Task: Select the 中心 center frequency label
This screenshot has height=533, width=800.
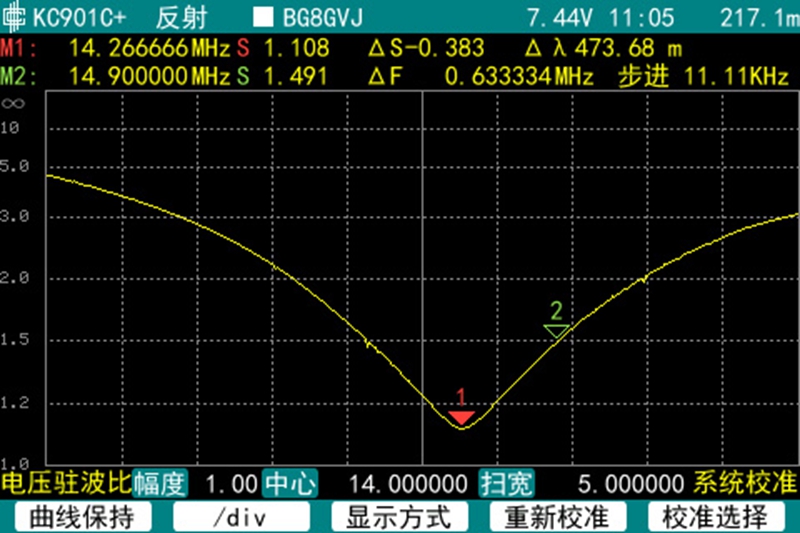Action: click(x=289, y=484)
